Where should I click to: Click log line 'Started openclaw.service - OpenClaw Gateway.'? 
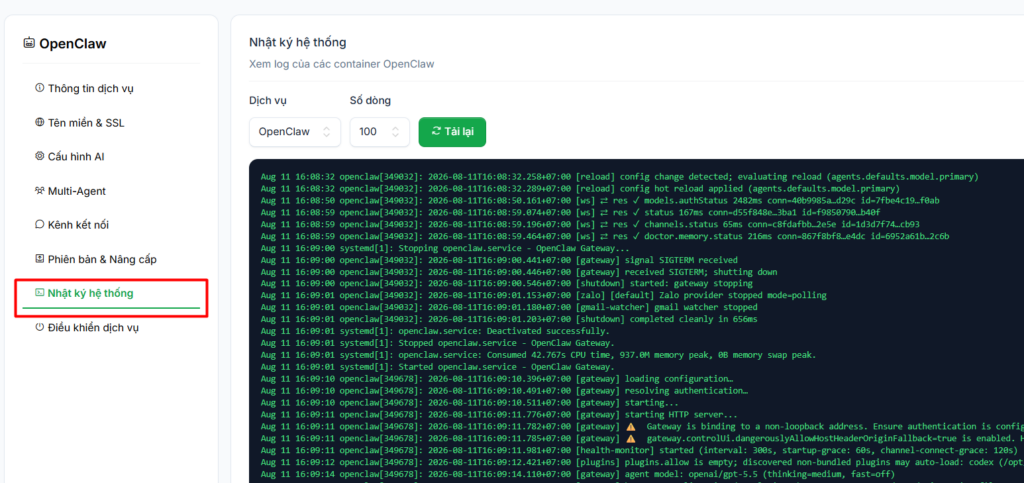coord(438,367)
